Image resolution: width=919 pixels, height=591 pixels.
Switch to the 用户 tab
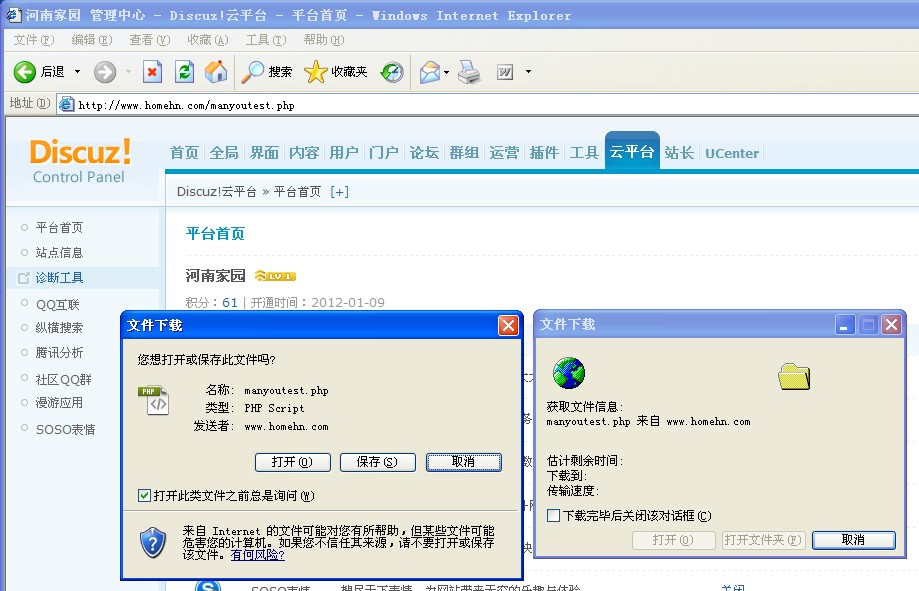(x=343, y=153)
